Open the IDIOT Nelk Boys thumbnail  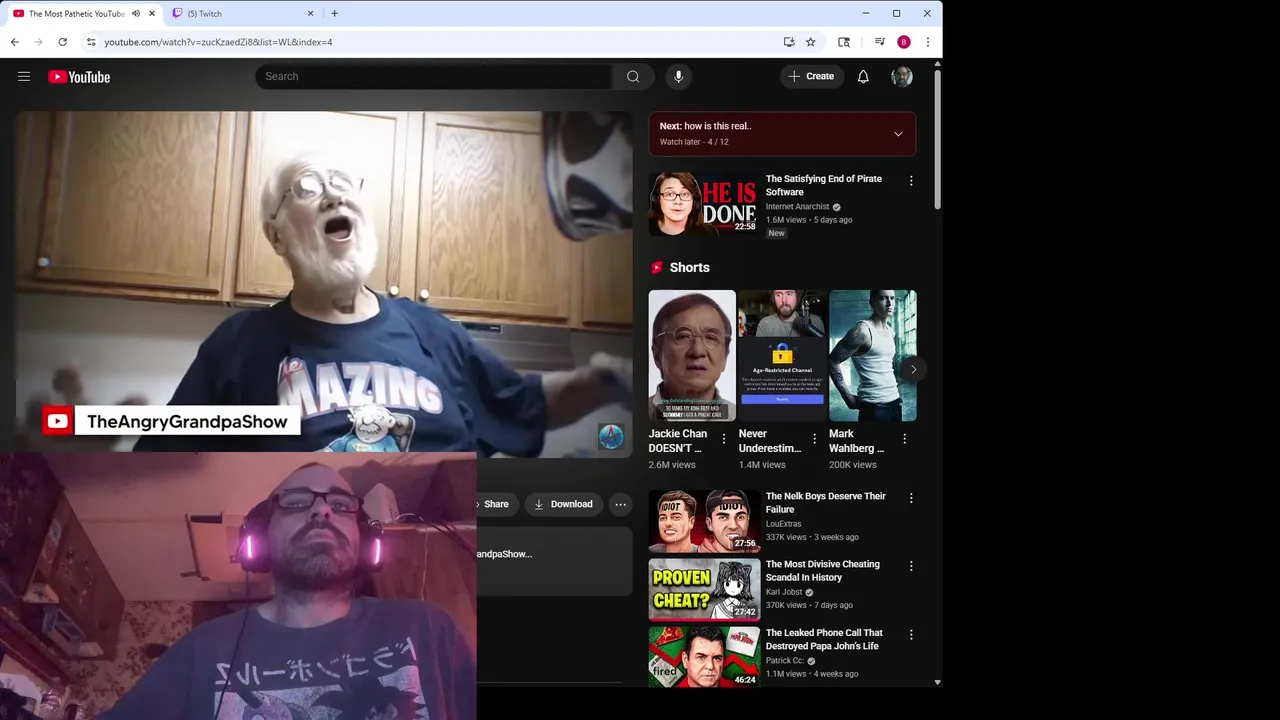[704, 521]
